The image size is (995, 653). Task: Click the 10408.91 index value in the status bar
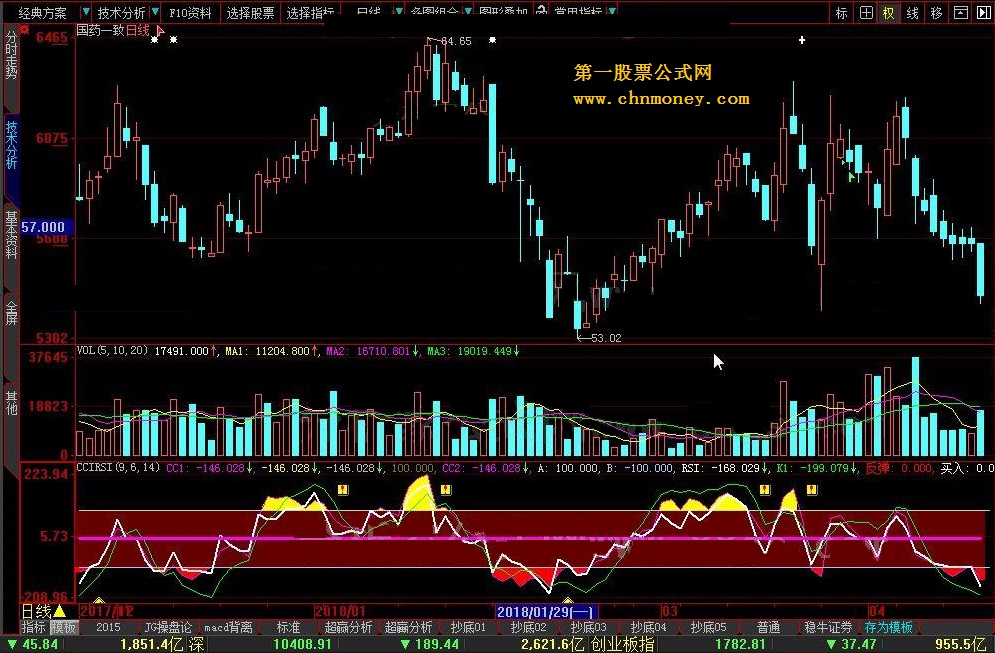click(302, 645)
